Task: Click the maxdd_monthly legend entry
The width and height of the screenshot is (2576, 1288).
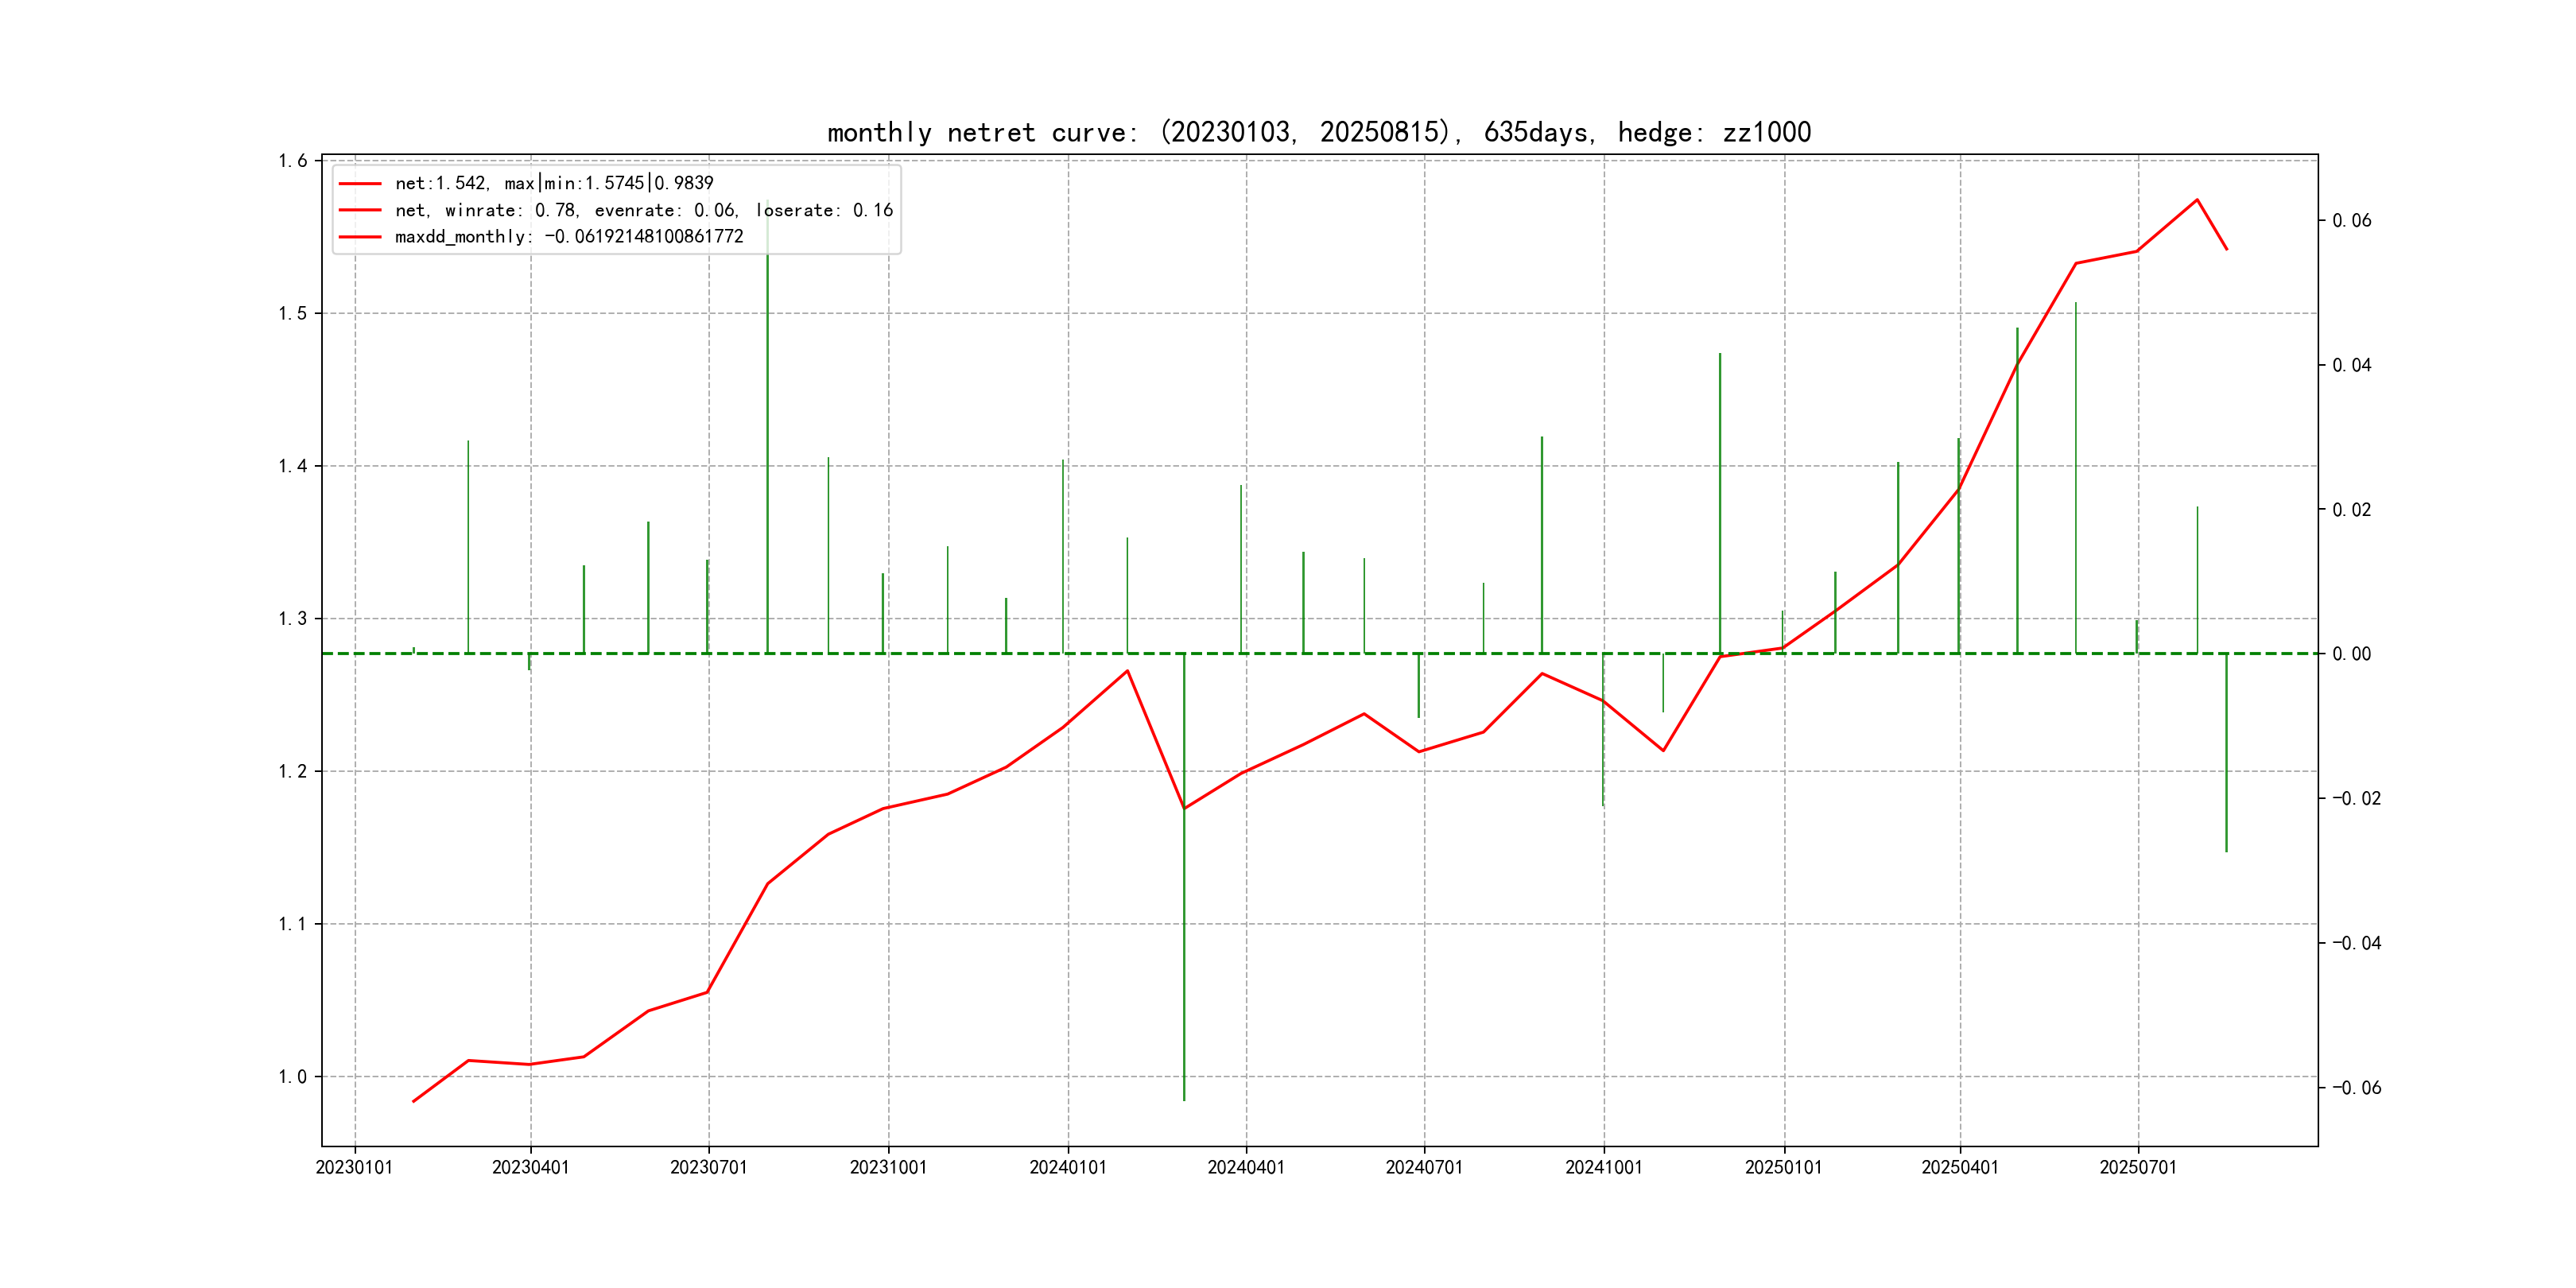Action: pyautogui.click(x=568, y=237)
